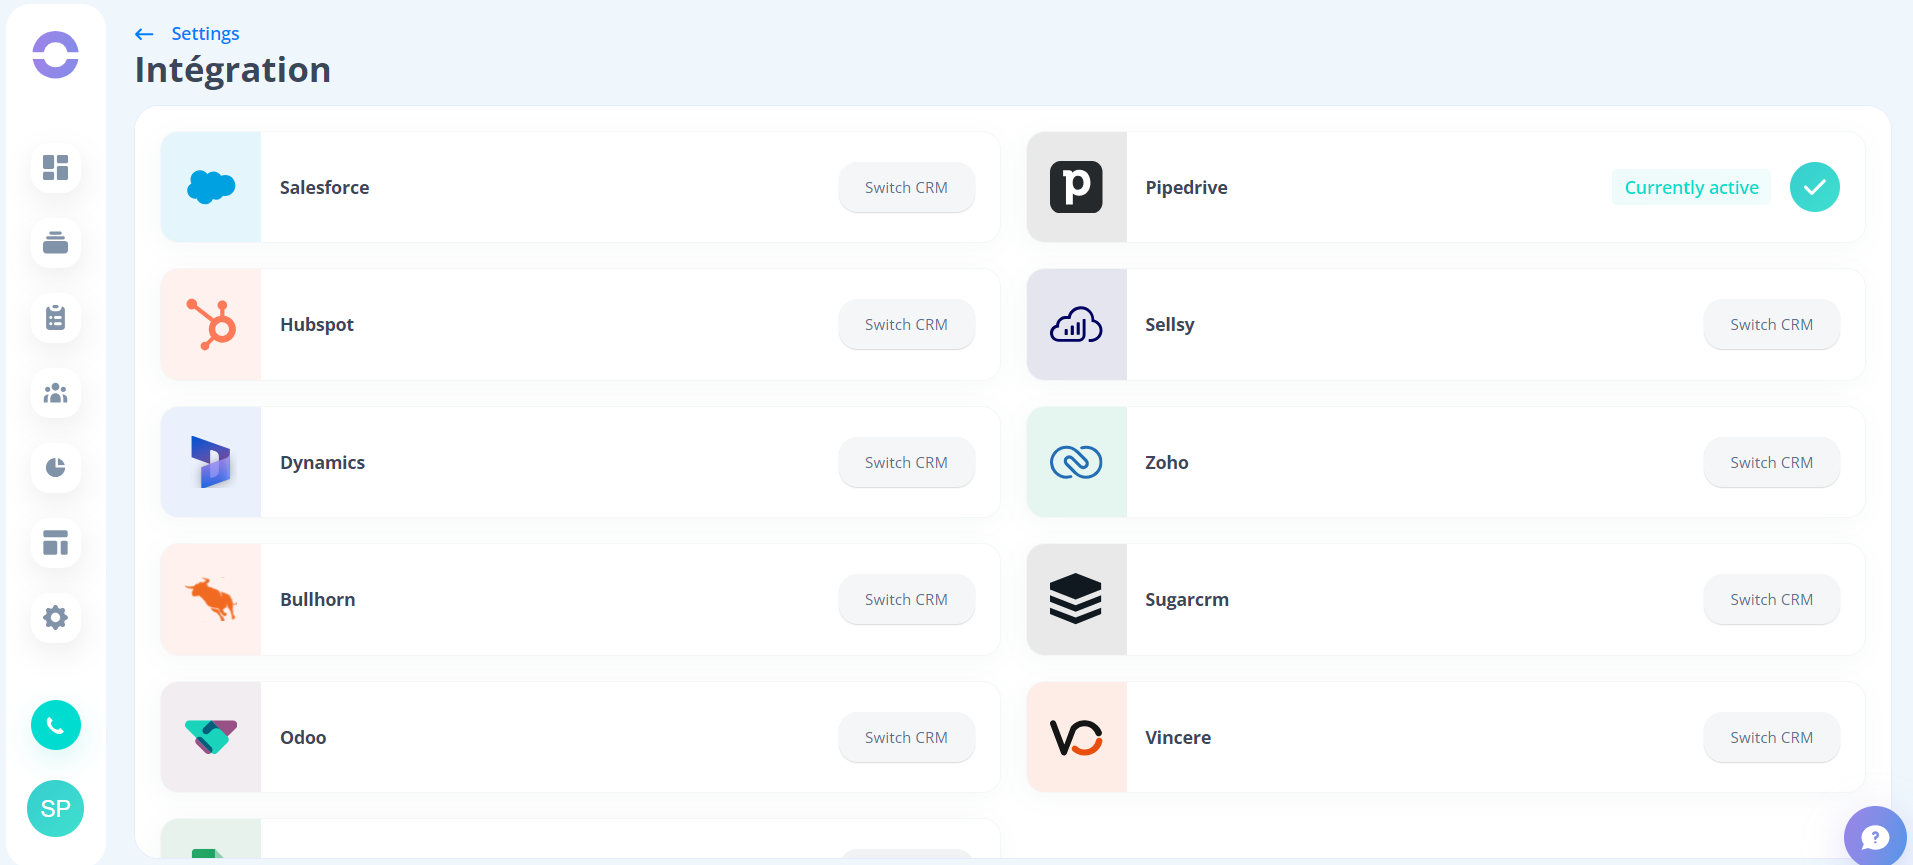The width and height of the screenshot is (1913, 865).
Task: Click the back arrow next to Settings
Action: pyautogui.click(x=144, y=34)
